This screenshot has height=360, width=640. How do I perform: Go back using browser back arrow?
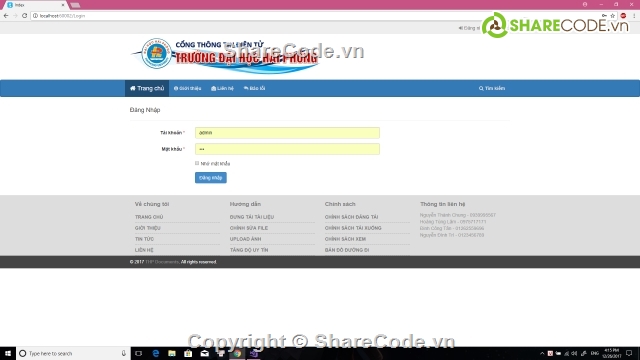point(6,16)
